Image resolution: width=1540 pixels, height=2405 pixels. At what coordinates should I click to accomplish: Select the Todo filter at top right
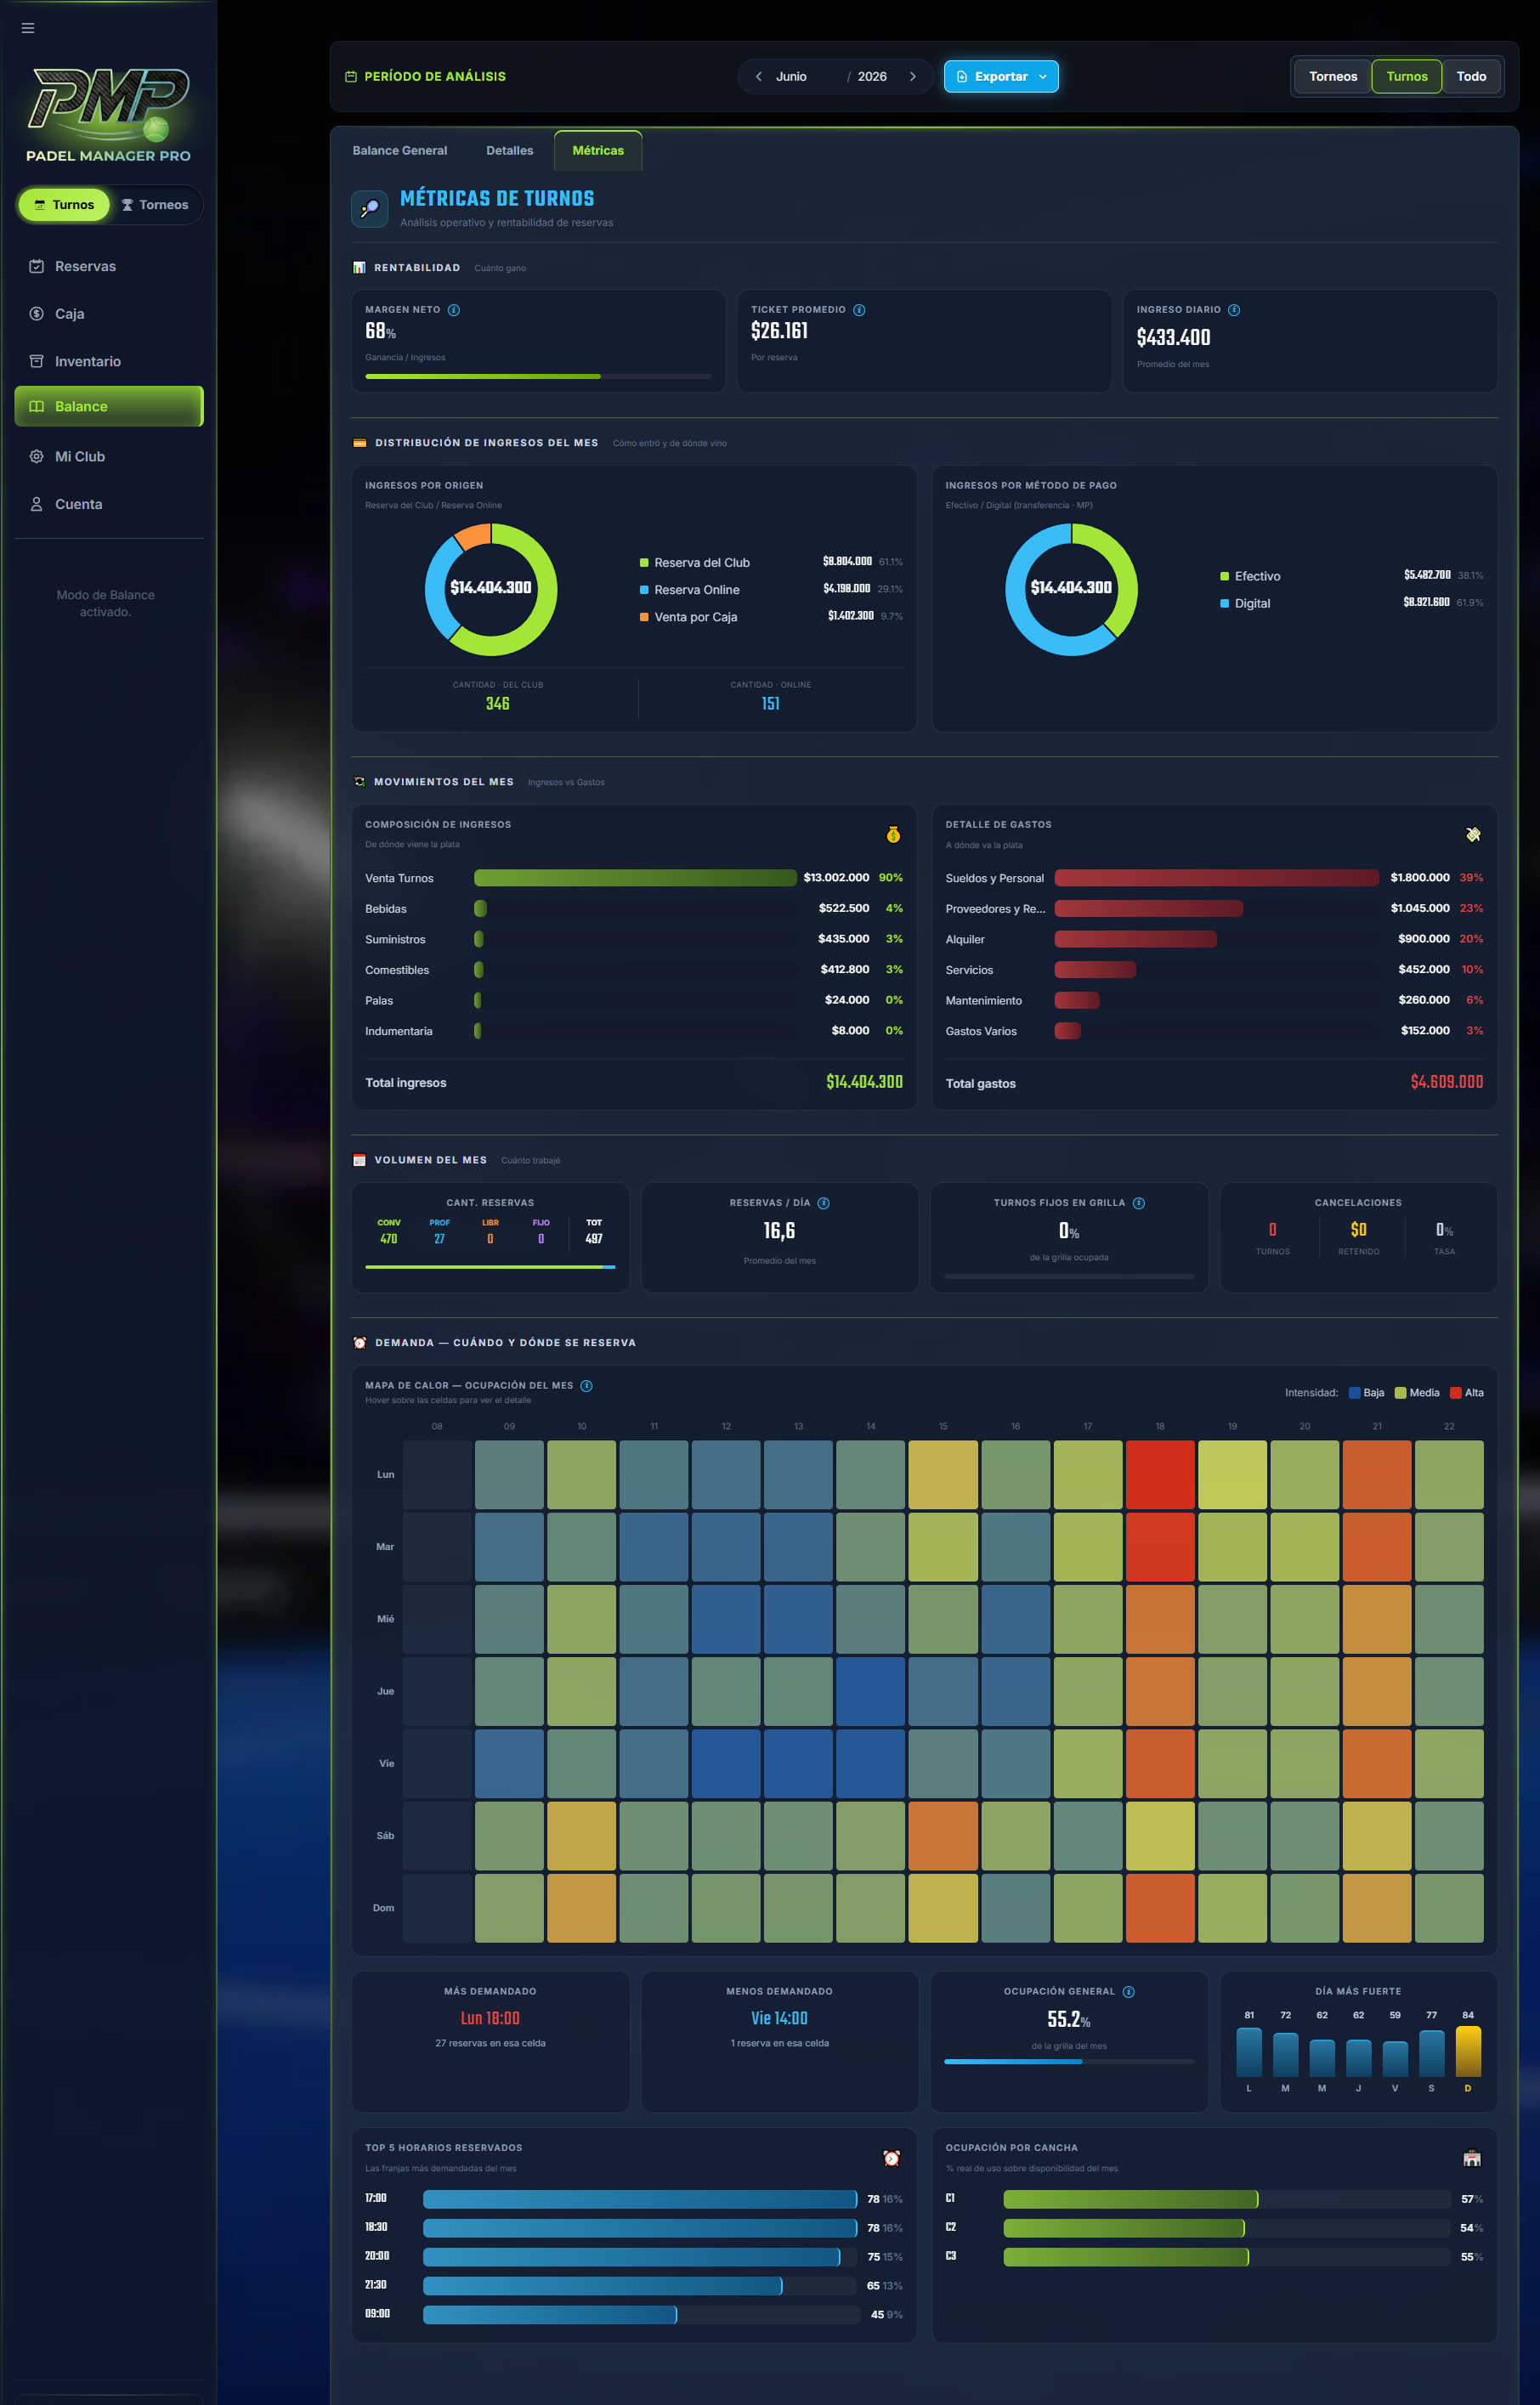(1471, 77)
